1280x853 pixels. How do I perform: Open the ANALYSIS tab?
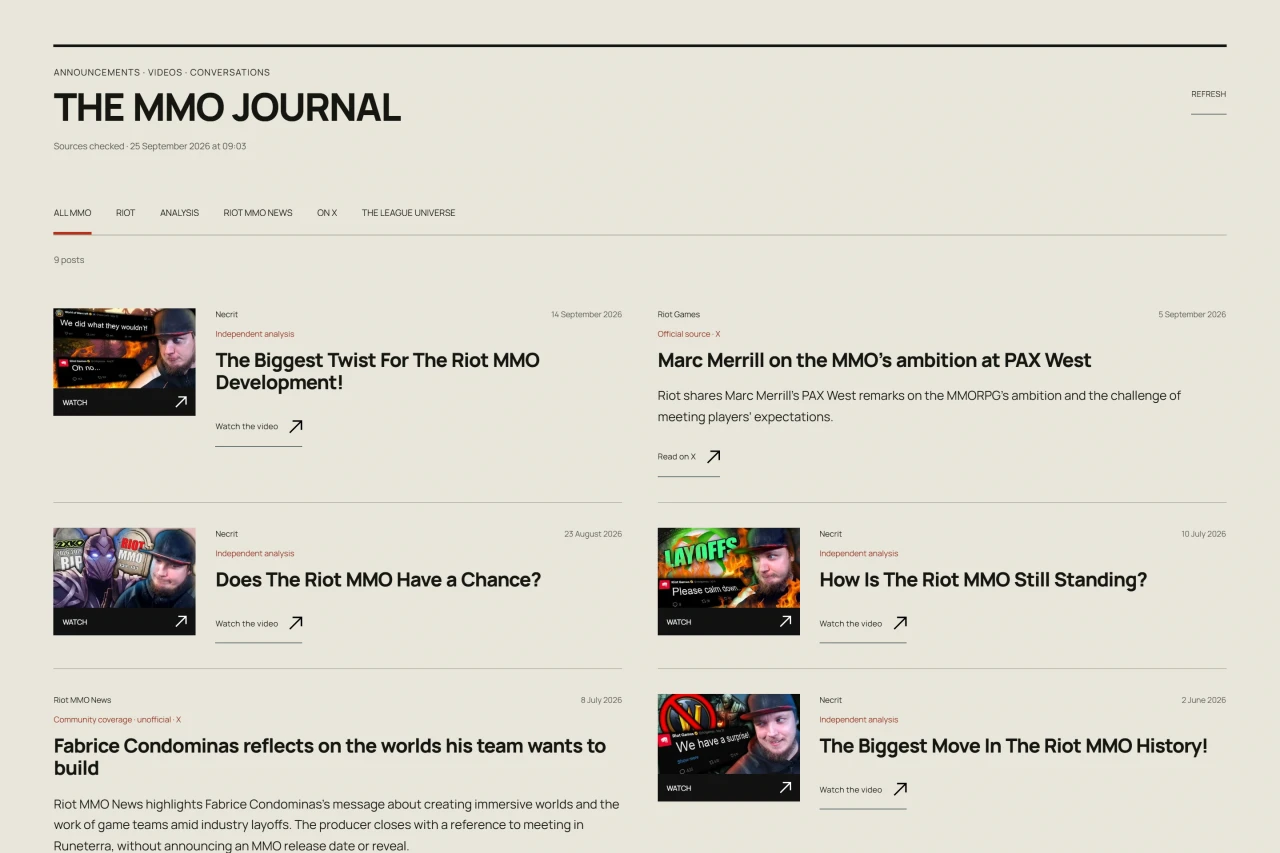(179, 213)
